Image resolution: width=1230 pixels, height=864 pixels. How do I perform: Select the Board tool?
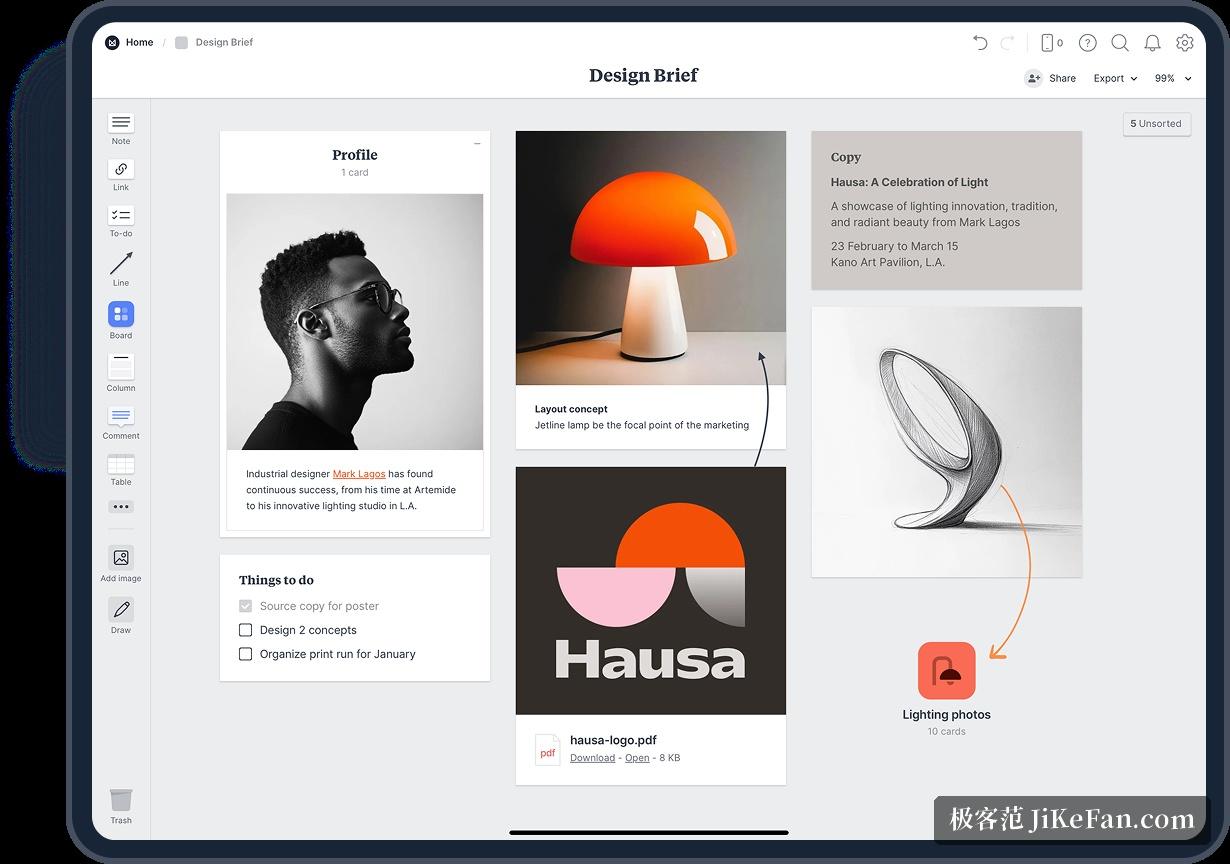click(x=121, y=320)
